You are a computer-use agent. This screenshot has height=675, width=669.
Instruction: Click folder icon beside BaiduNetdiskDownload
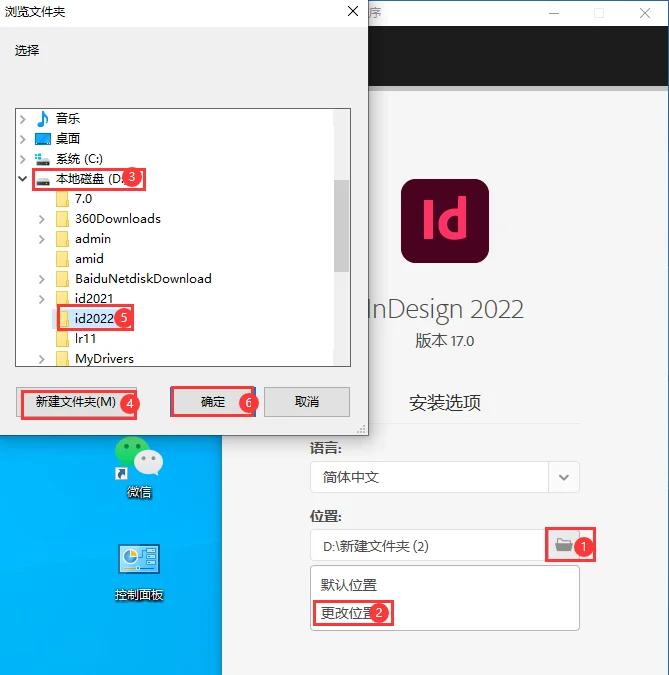point(62,279)
